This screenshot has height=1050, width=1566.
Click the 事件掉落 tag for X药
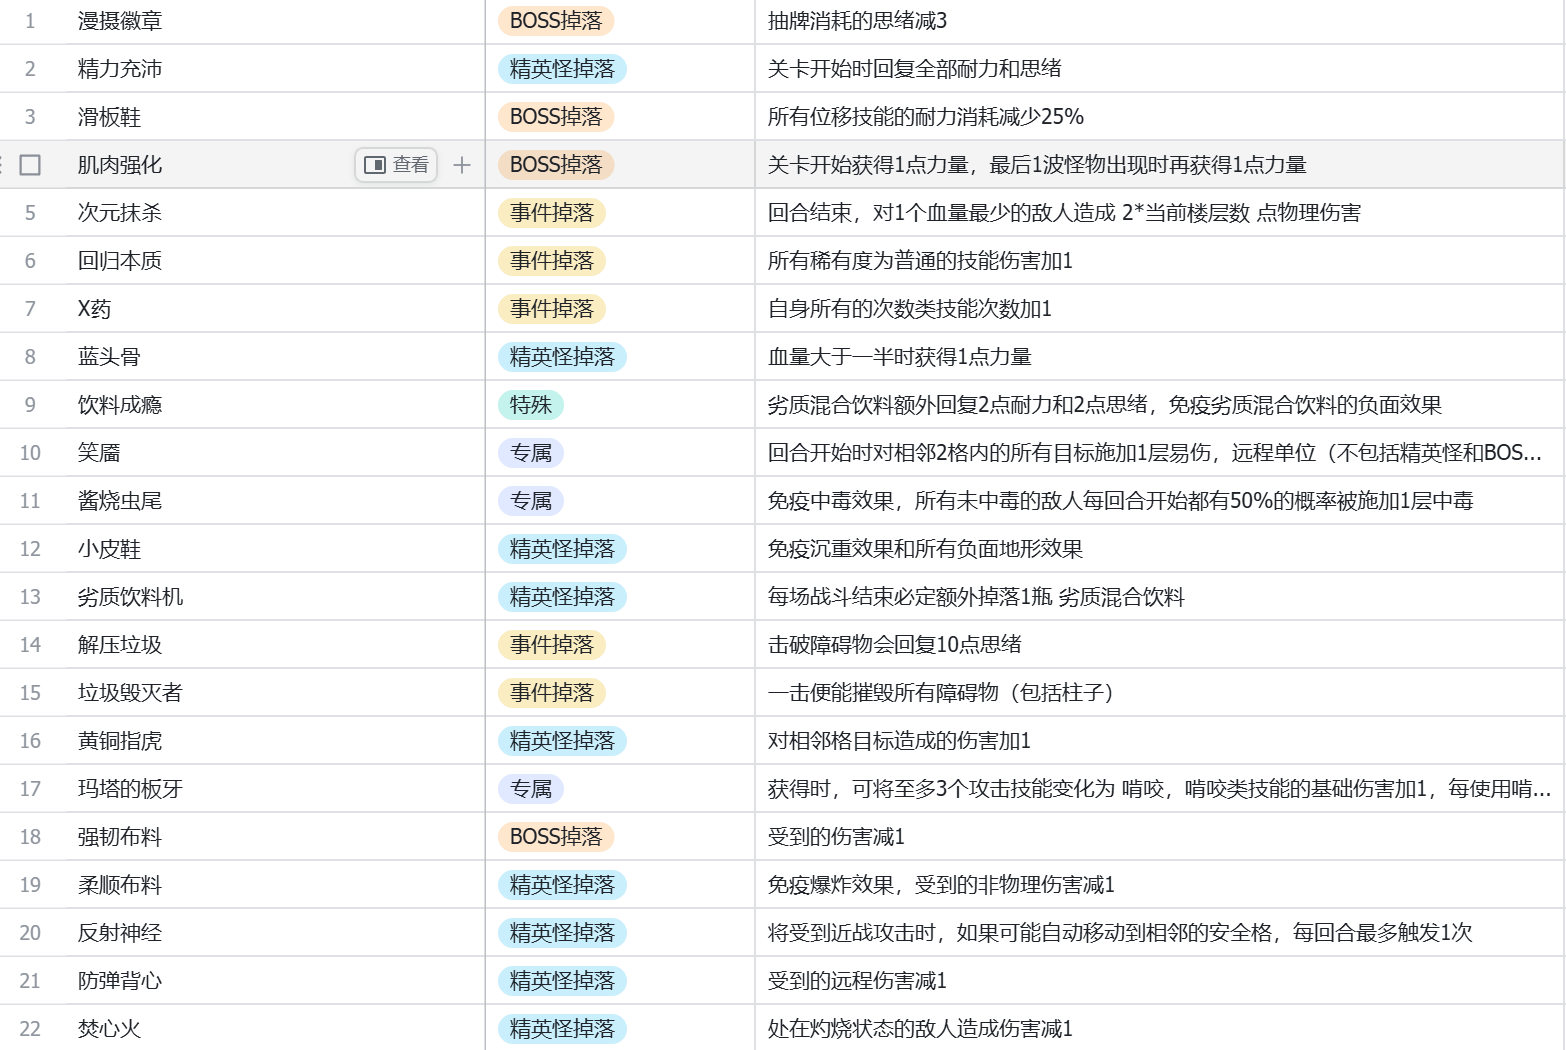click(x=552, y=309)
